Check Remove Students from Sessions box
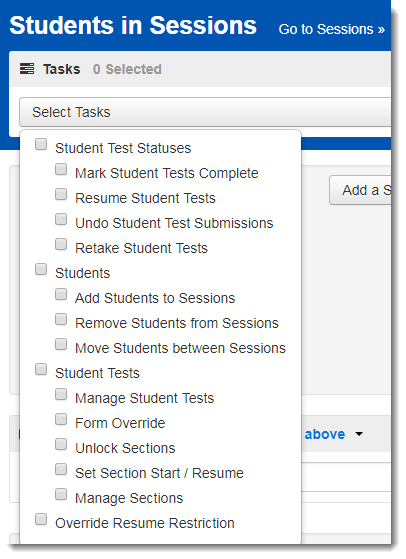This screenshot has width=406, height=559. pos(61,319)
